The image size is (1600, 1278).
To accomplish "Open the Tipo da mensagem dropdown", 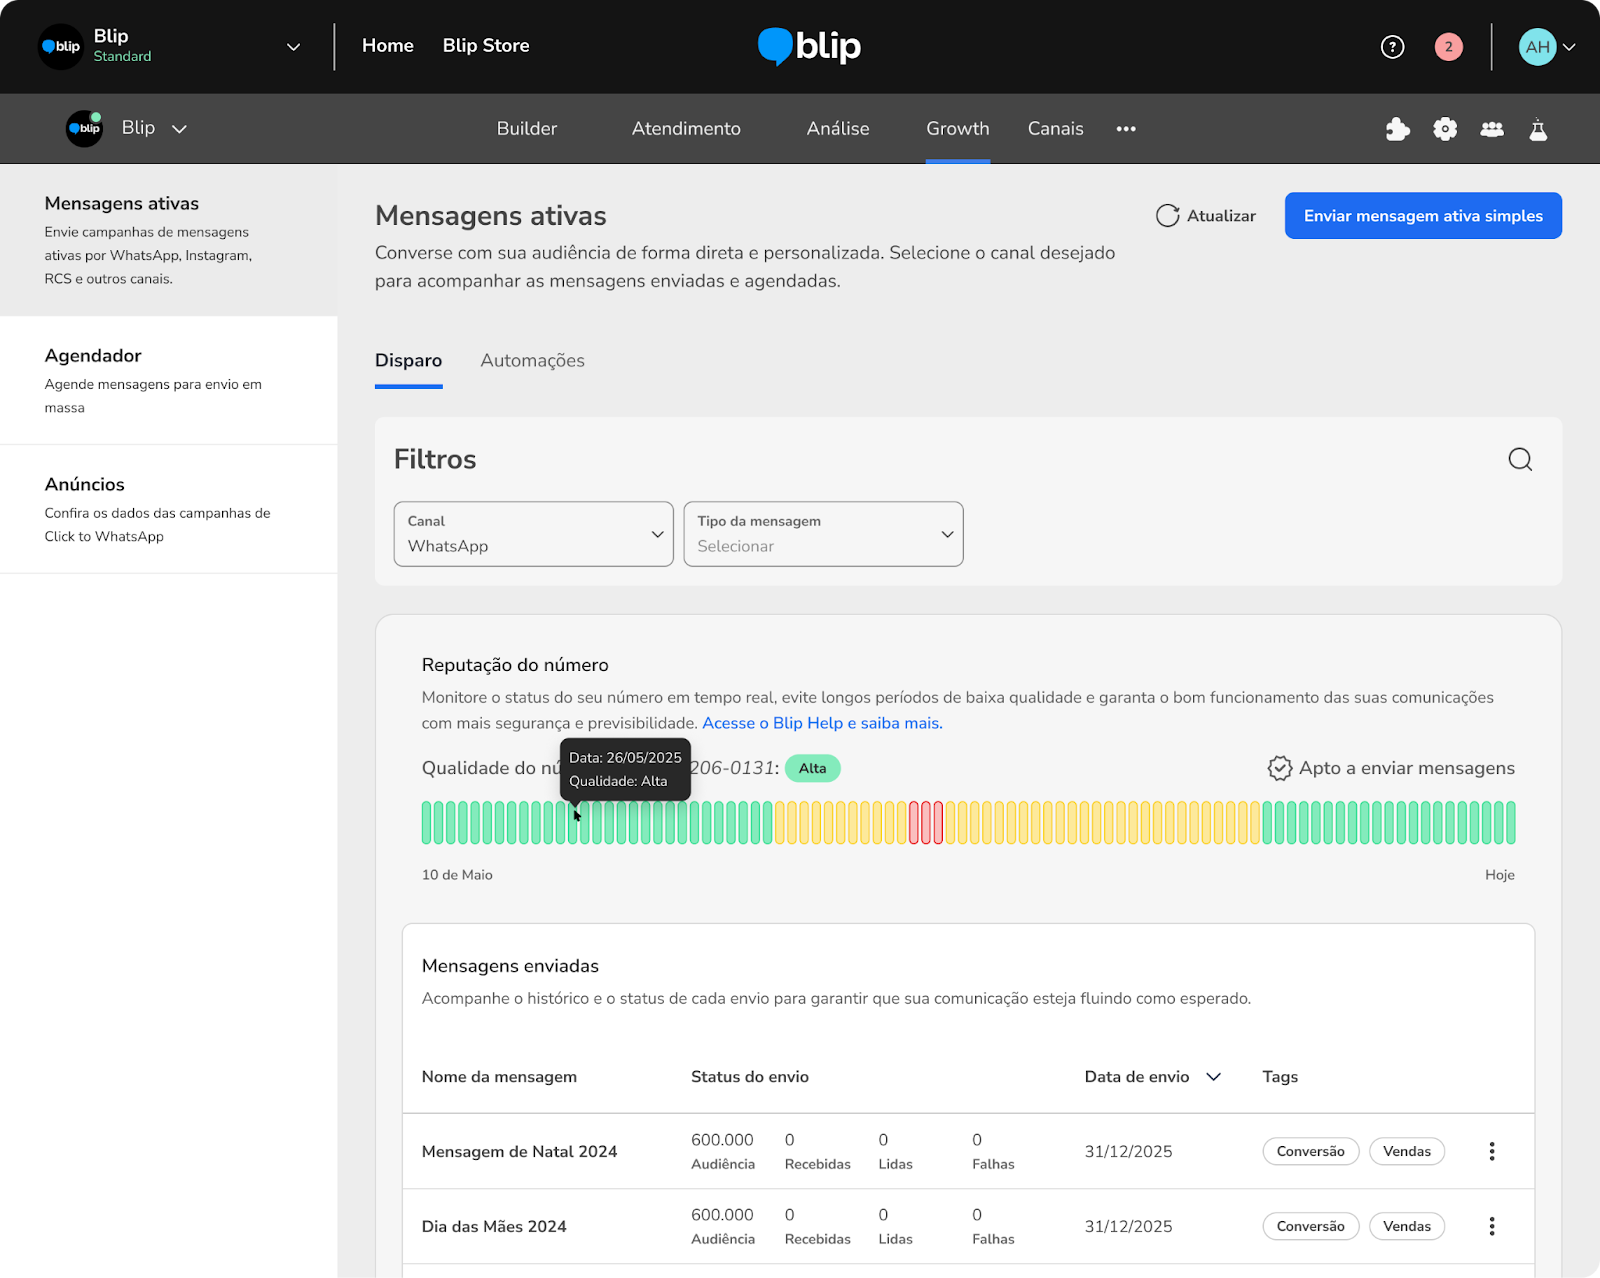I will pyautogui.click(x=823, y=534).
